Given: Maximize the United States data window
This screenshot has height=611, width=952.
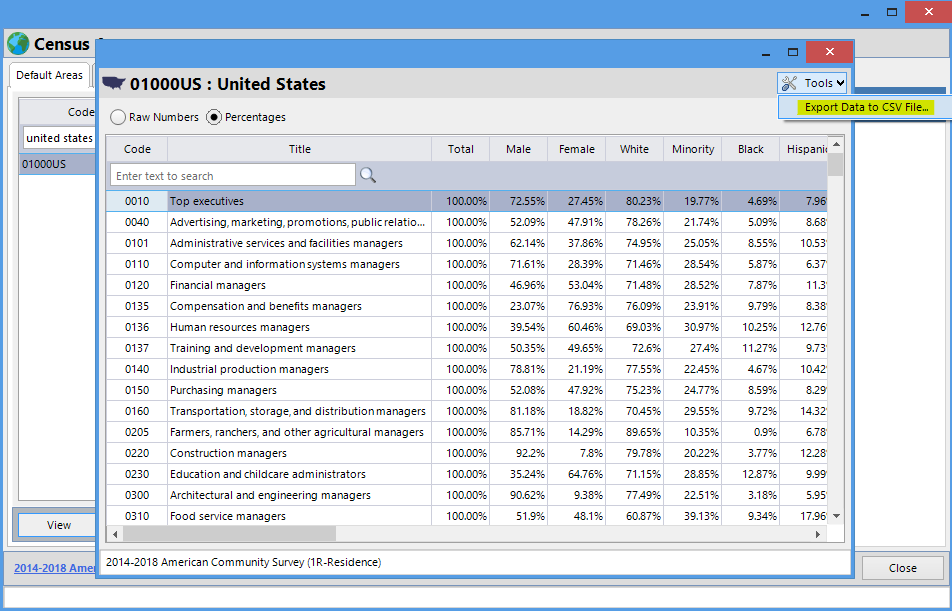Looking at the screenshot, I should [x=793, y=52].
